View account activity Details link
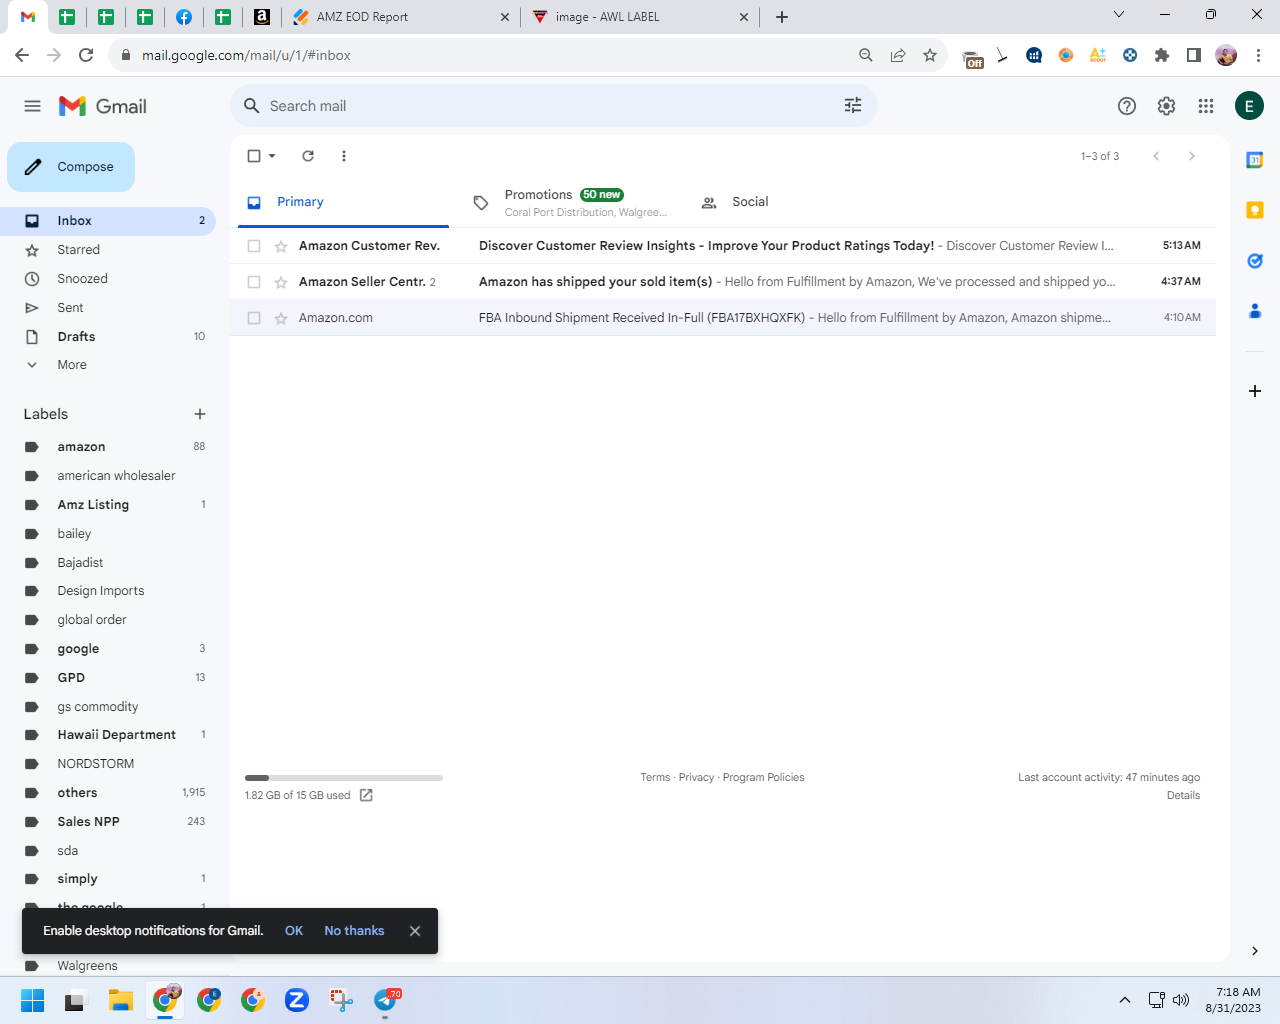1280x1024 pixels. click(x=1183, y=795)
